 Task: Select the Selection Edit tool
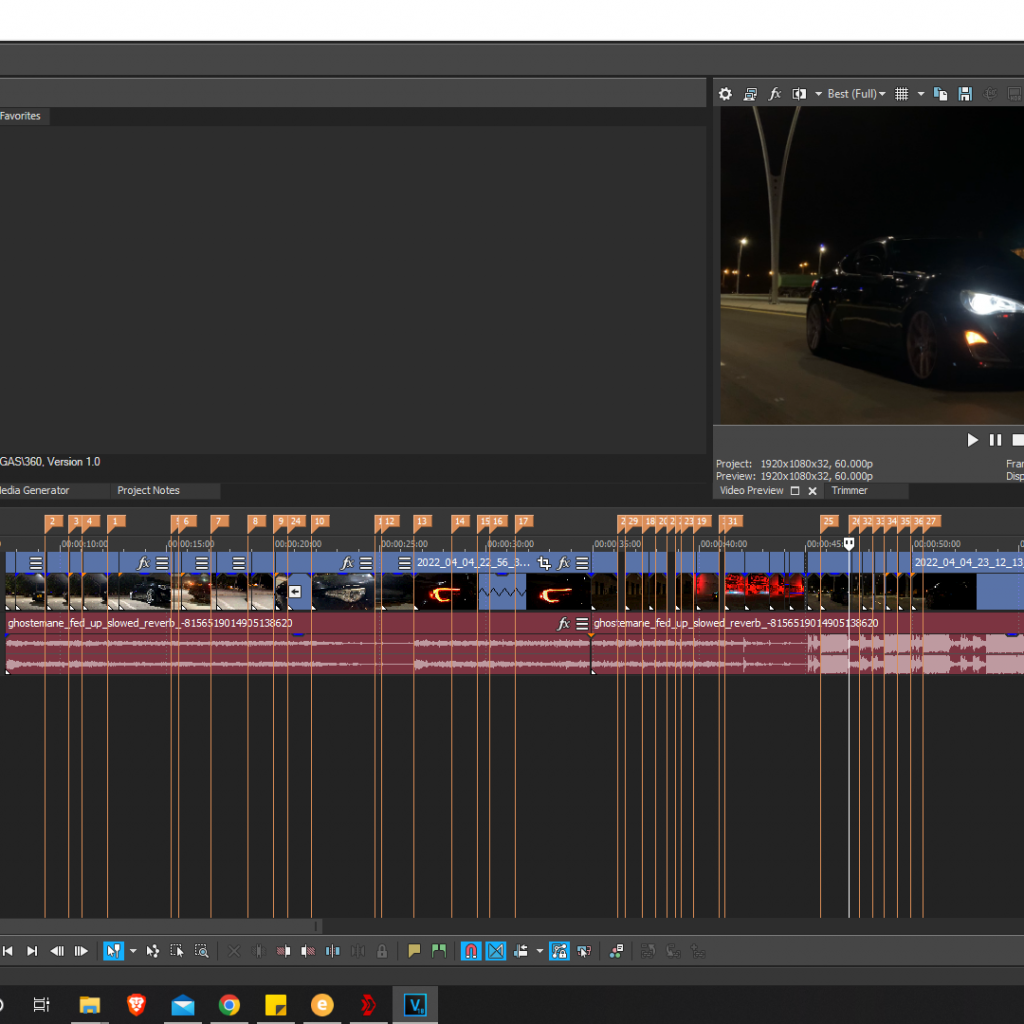177,951
